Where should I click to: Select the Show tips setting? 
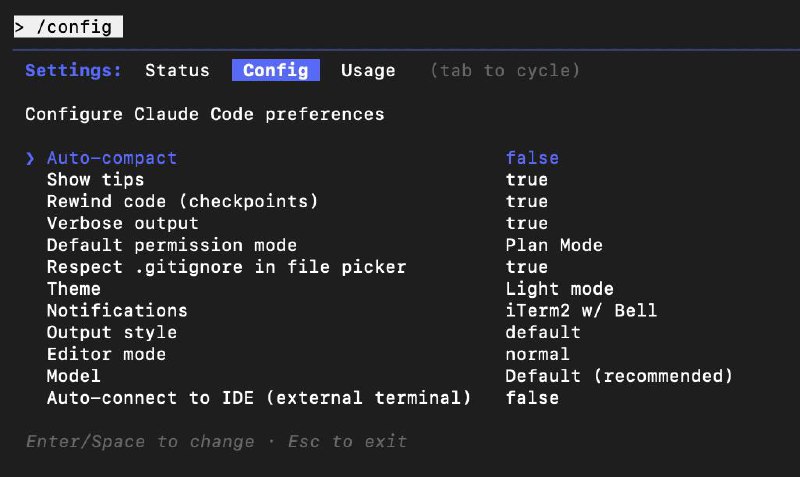pyautogui.click(x=95, y=180)
